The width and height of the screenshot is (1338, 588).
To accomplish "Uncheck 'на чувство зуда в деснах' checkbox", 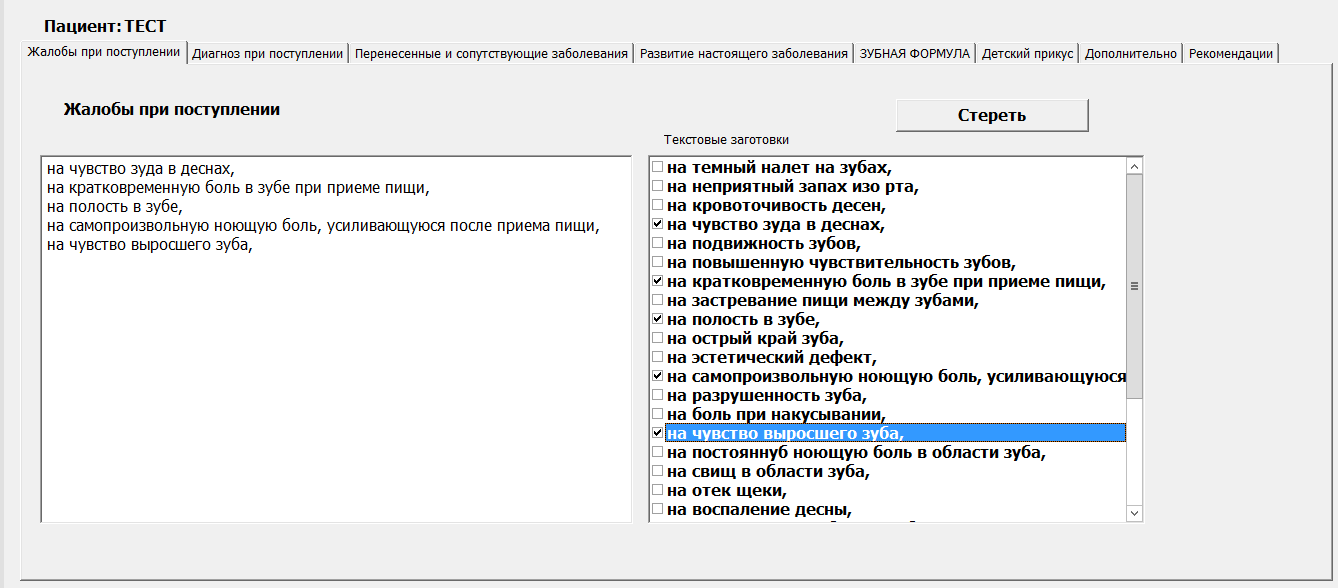I will click(657, 225).
